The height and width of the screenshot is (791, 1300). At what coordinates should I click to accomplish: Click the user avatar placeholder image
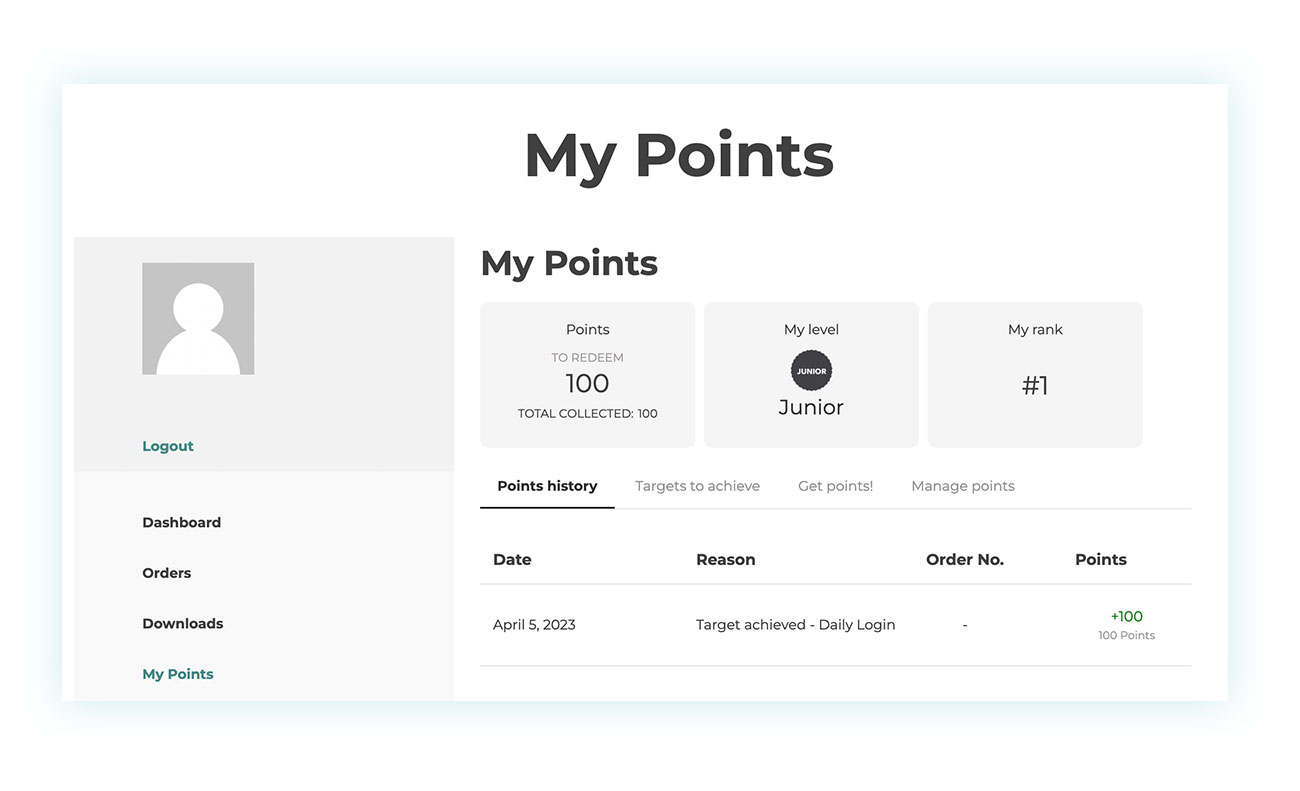(x=198, y=319)
